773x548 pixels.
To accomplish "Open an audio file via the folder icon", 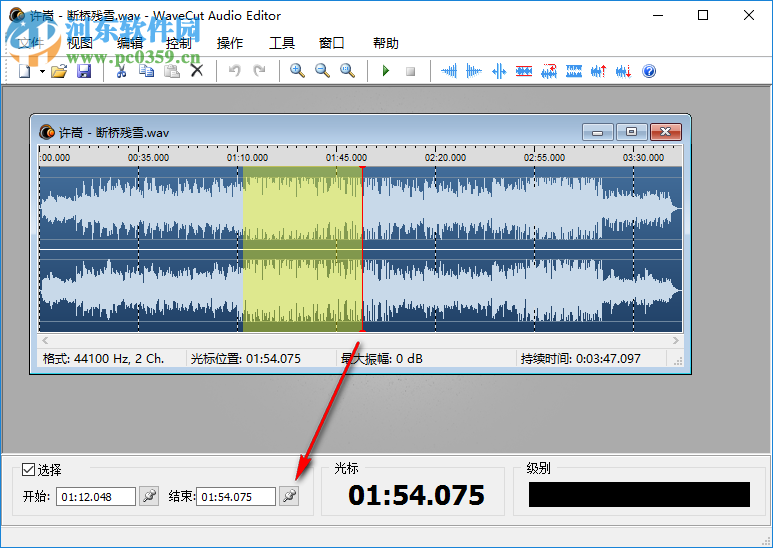I will point(59,71).
